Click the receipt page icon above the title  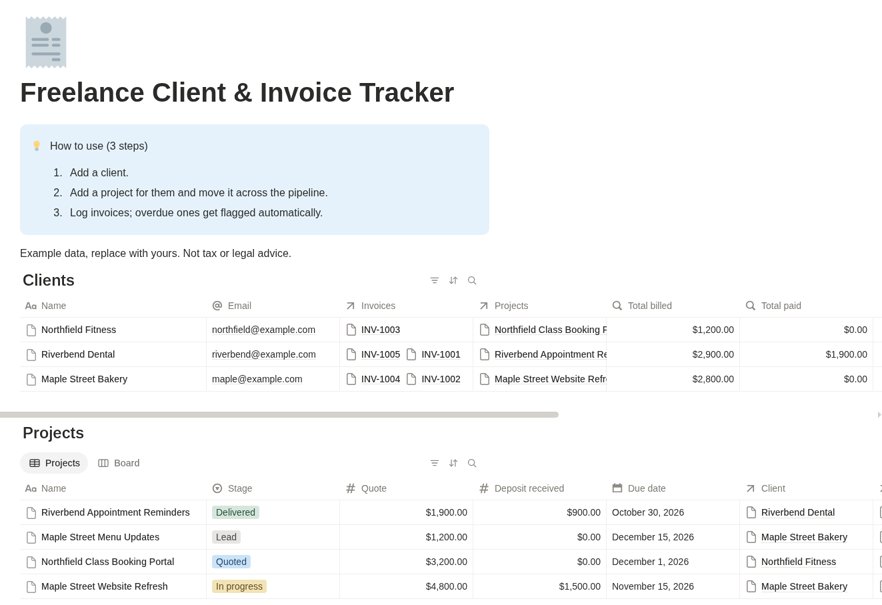tap(46, 42)
